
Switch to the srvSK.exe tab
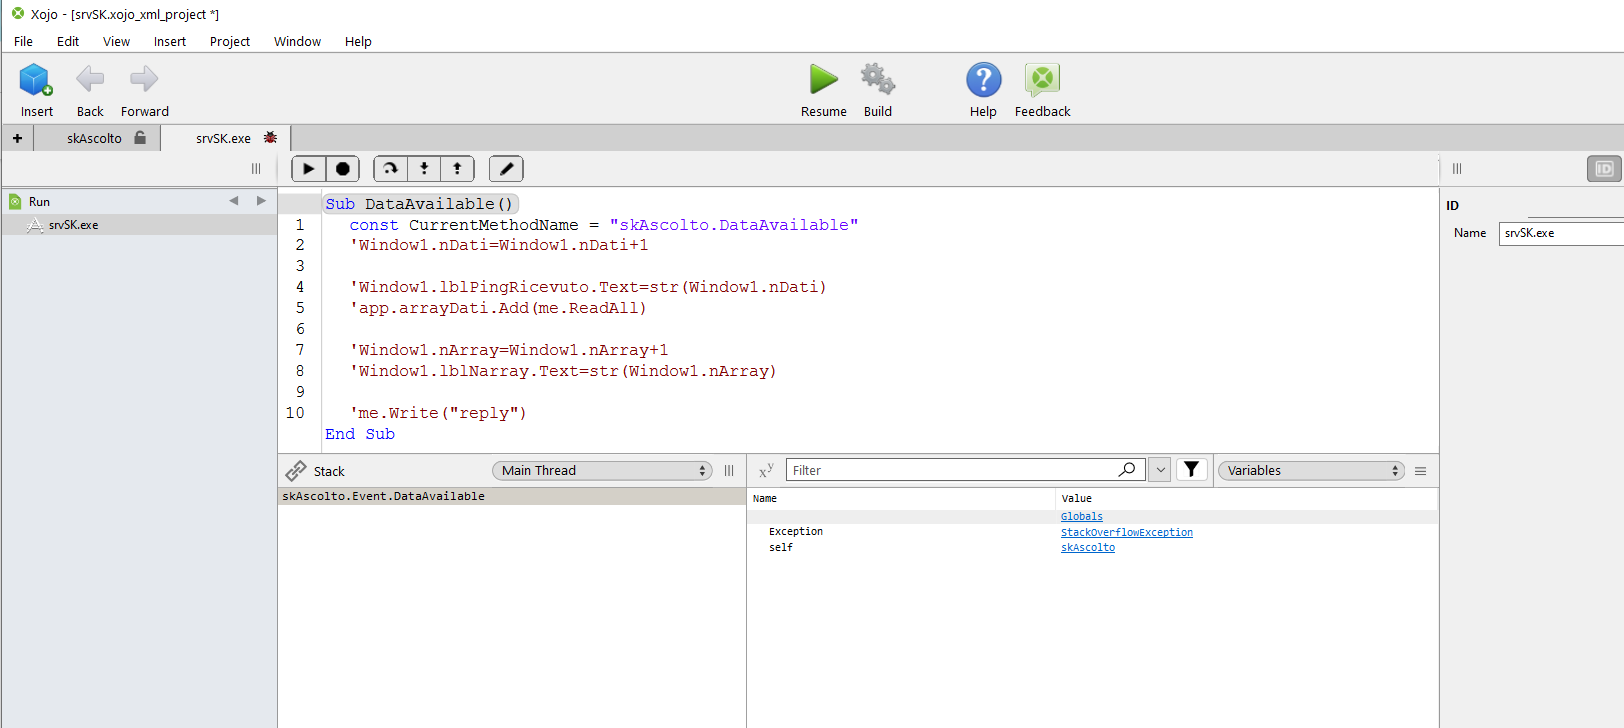click(x=224, y=138)
